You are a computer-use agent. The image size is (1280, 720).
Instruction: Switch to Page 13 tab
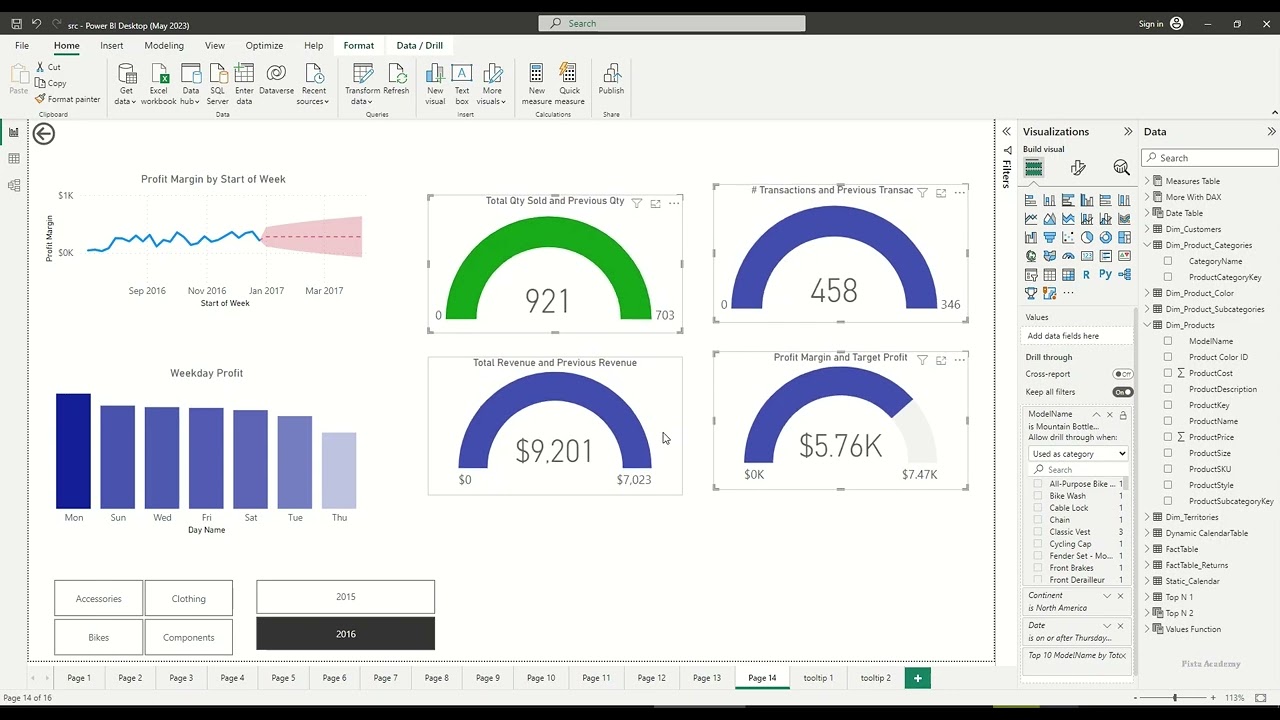[707, 678]
